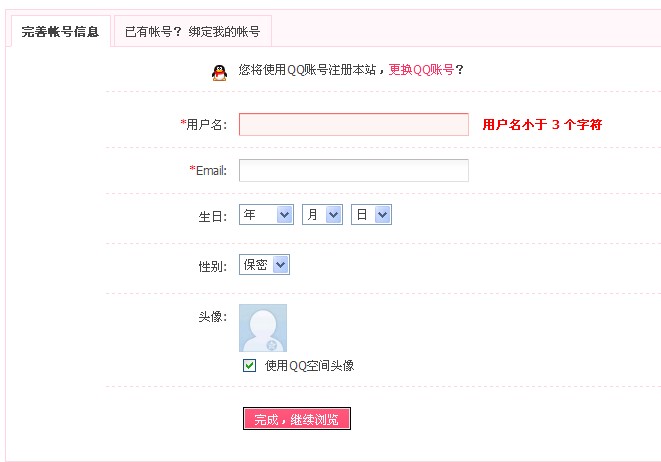Click the arrow of the day dropdown
This screenshot has width=661, height=462.
(382, 215)
